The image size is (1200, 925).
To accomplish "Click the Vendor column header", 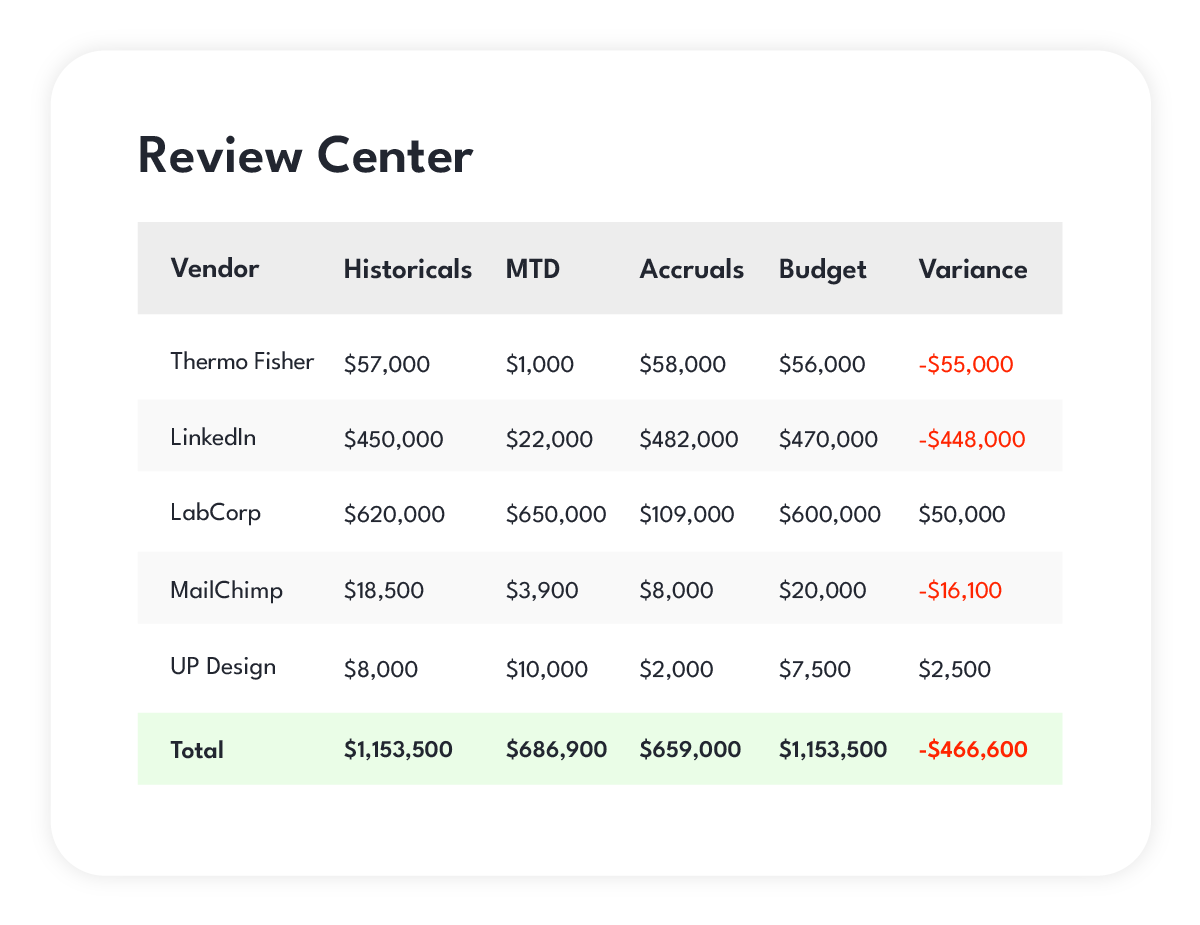I will click(215, 269).
